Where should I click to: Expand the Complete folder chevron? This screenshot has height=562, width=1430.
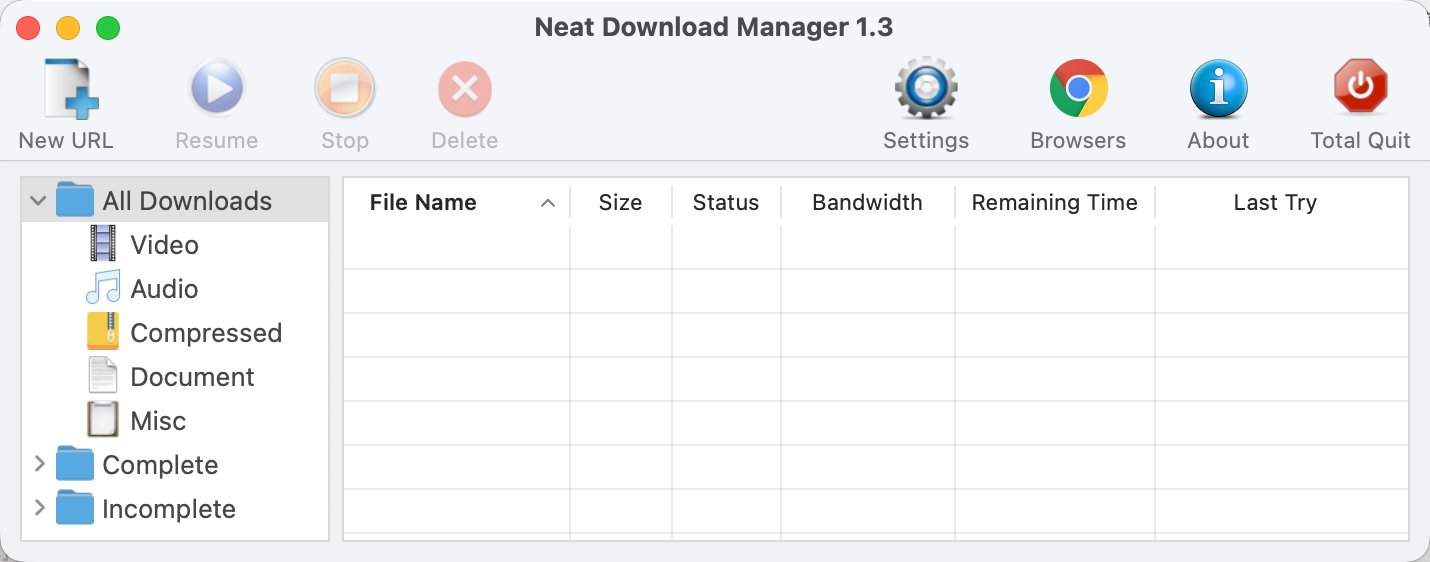(x=40, y=464)
